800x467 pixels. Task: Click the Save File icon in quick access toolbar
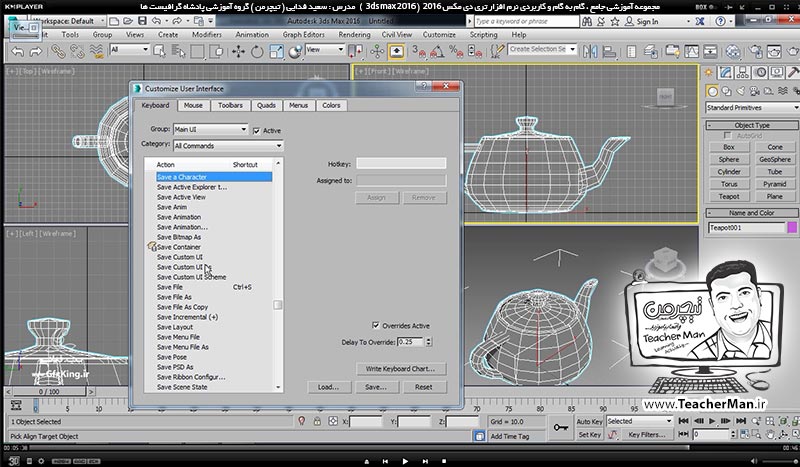coord(142,21)
